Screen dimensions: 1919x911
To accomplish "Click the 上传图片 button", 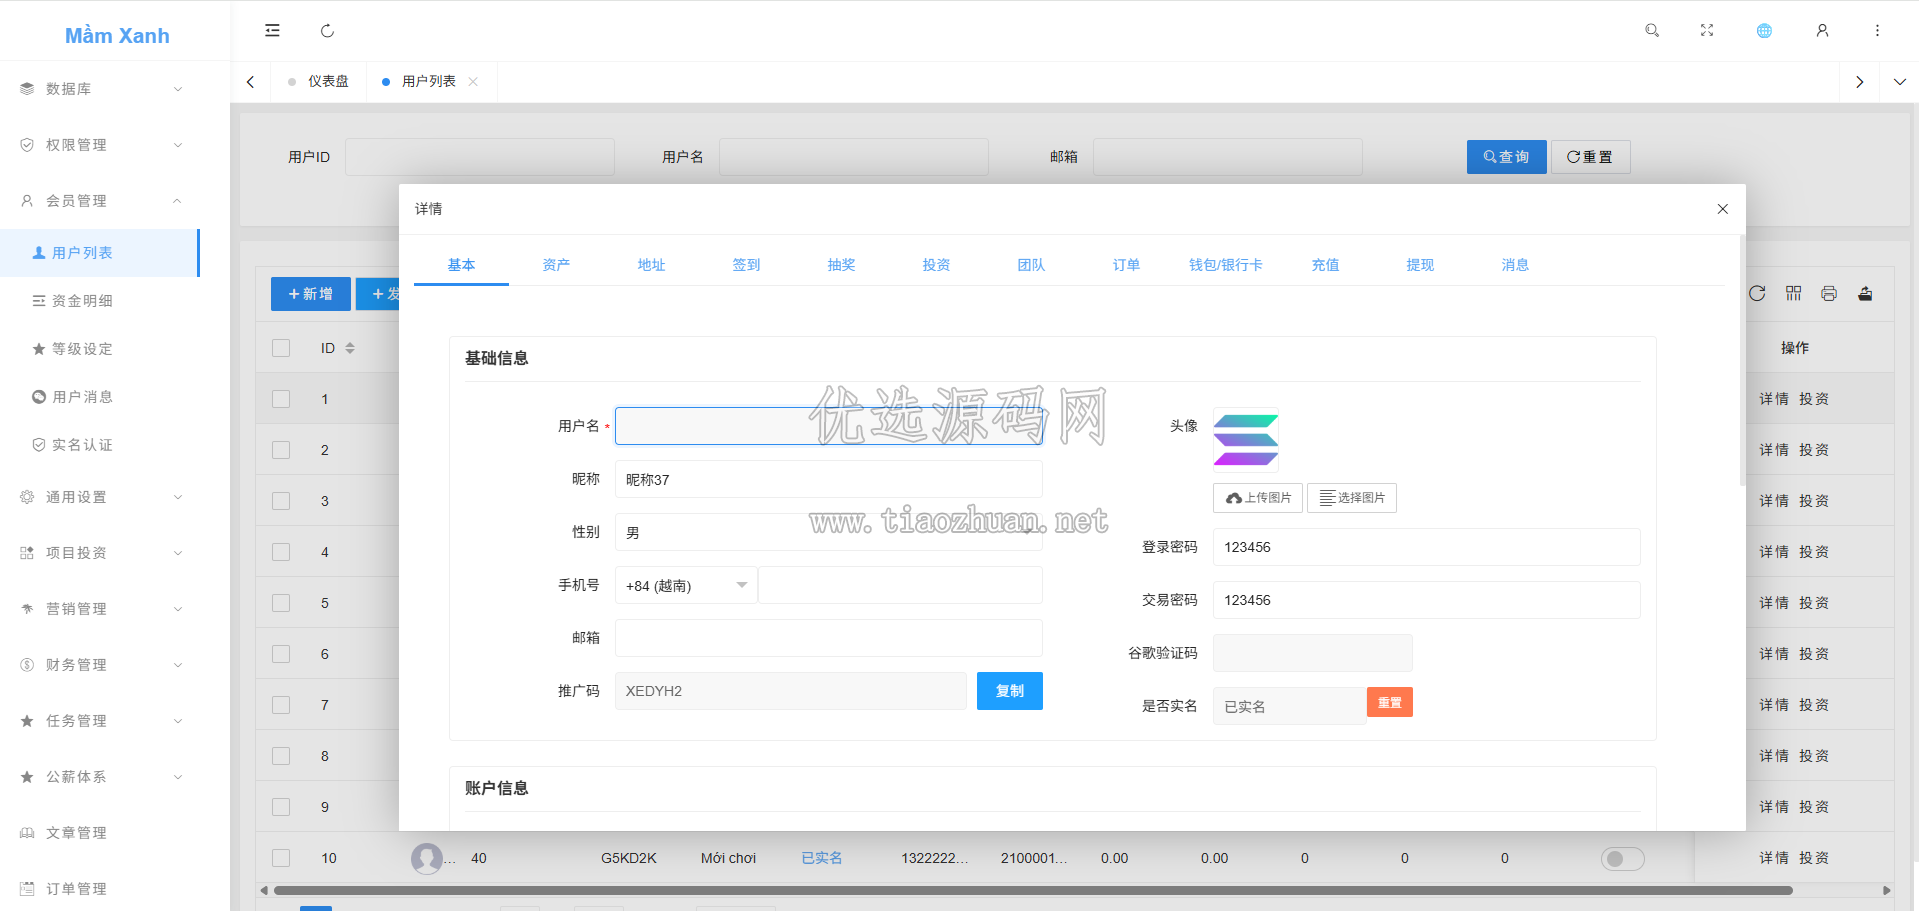I will (1257, 498).
